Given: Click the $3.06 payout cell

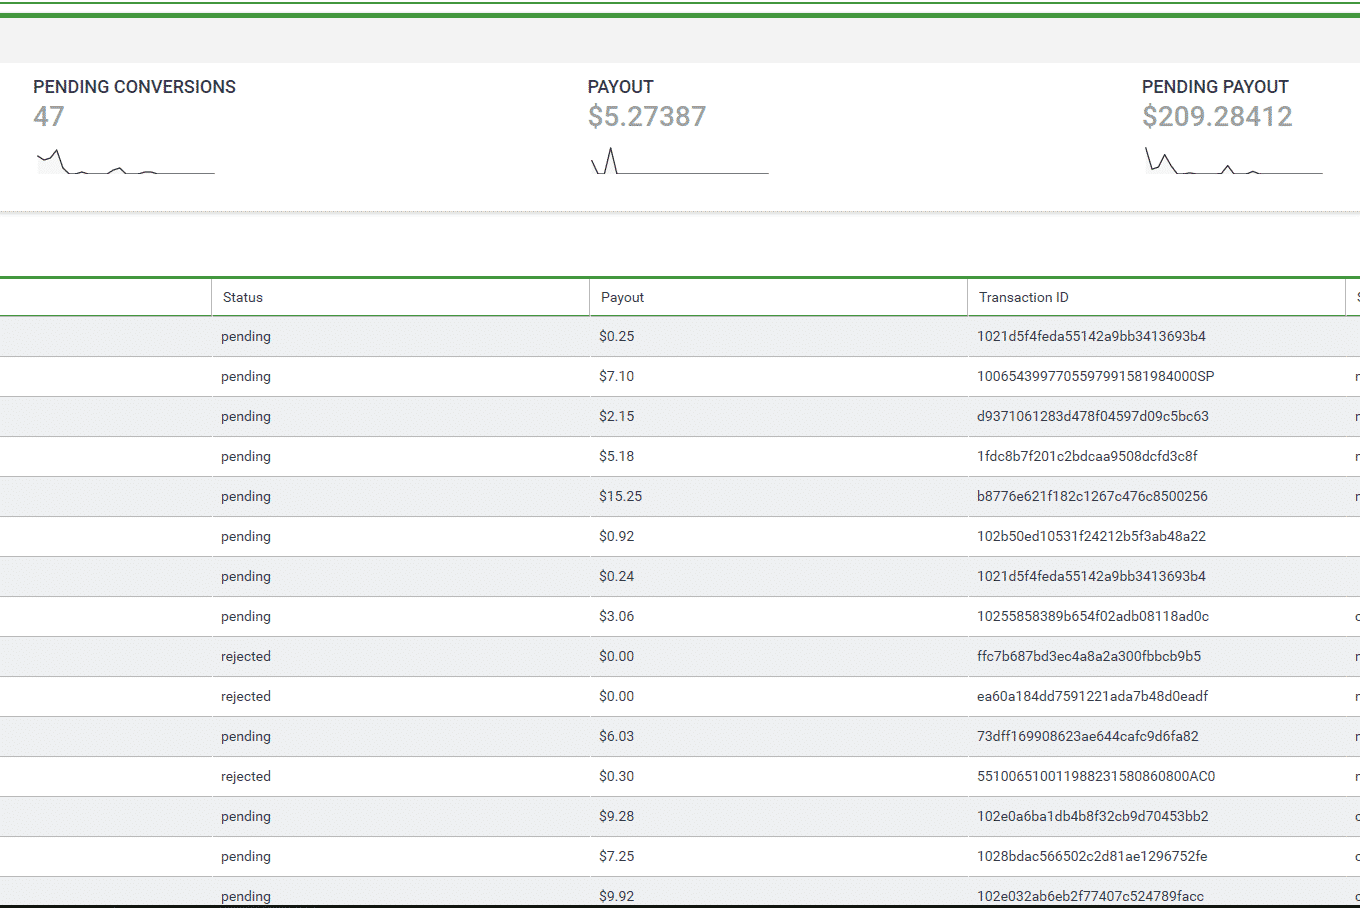Looking at the screenshot, I should 617,616.
